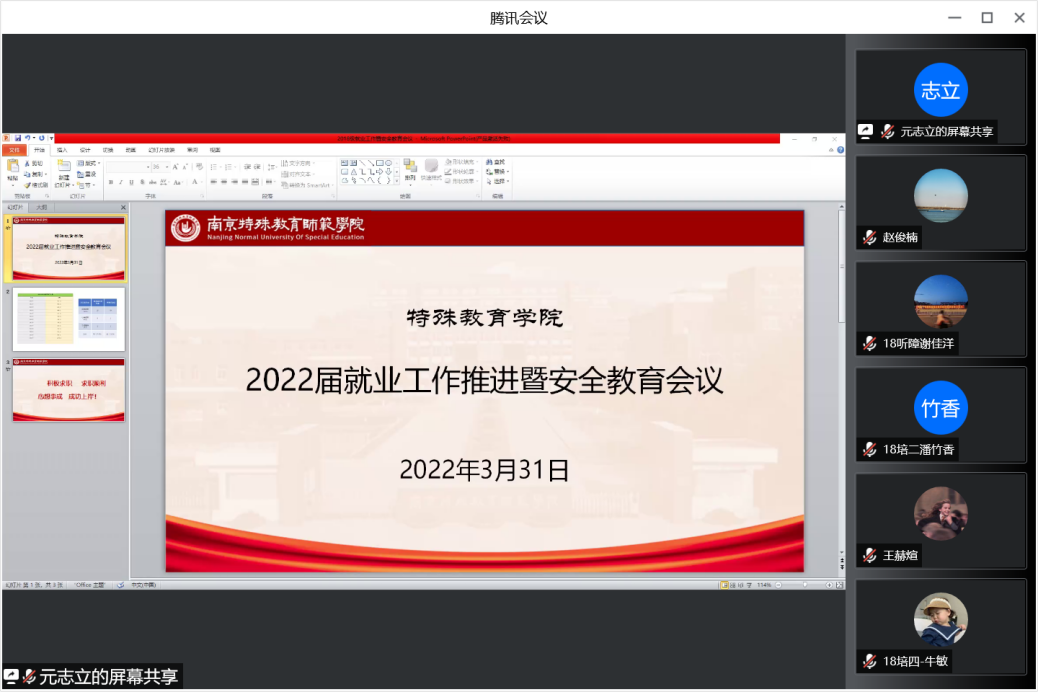Click the New Slide icon in the ribbon
The height and width of the screenshot is (692, 1038).
point(63,168)
